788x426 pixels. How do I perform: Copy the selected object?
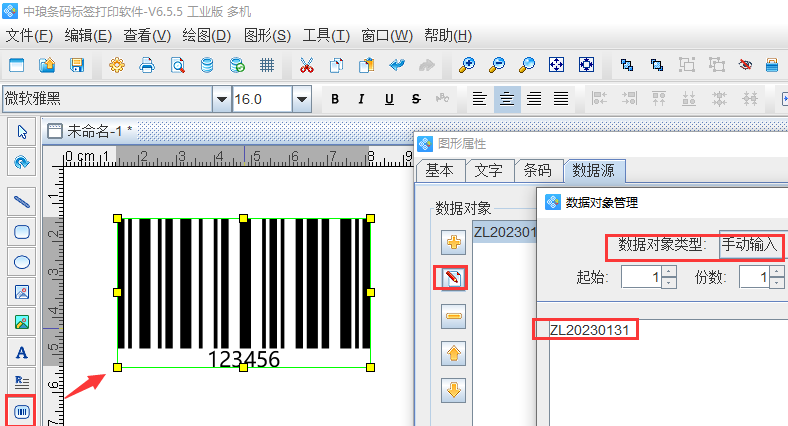point(336,65)
